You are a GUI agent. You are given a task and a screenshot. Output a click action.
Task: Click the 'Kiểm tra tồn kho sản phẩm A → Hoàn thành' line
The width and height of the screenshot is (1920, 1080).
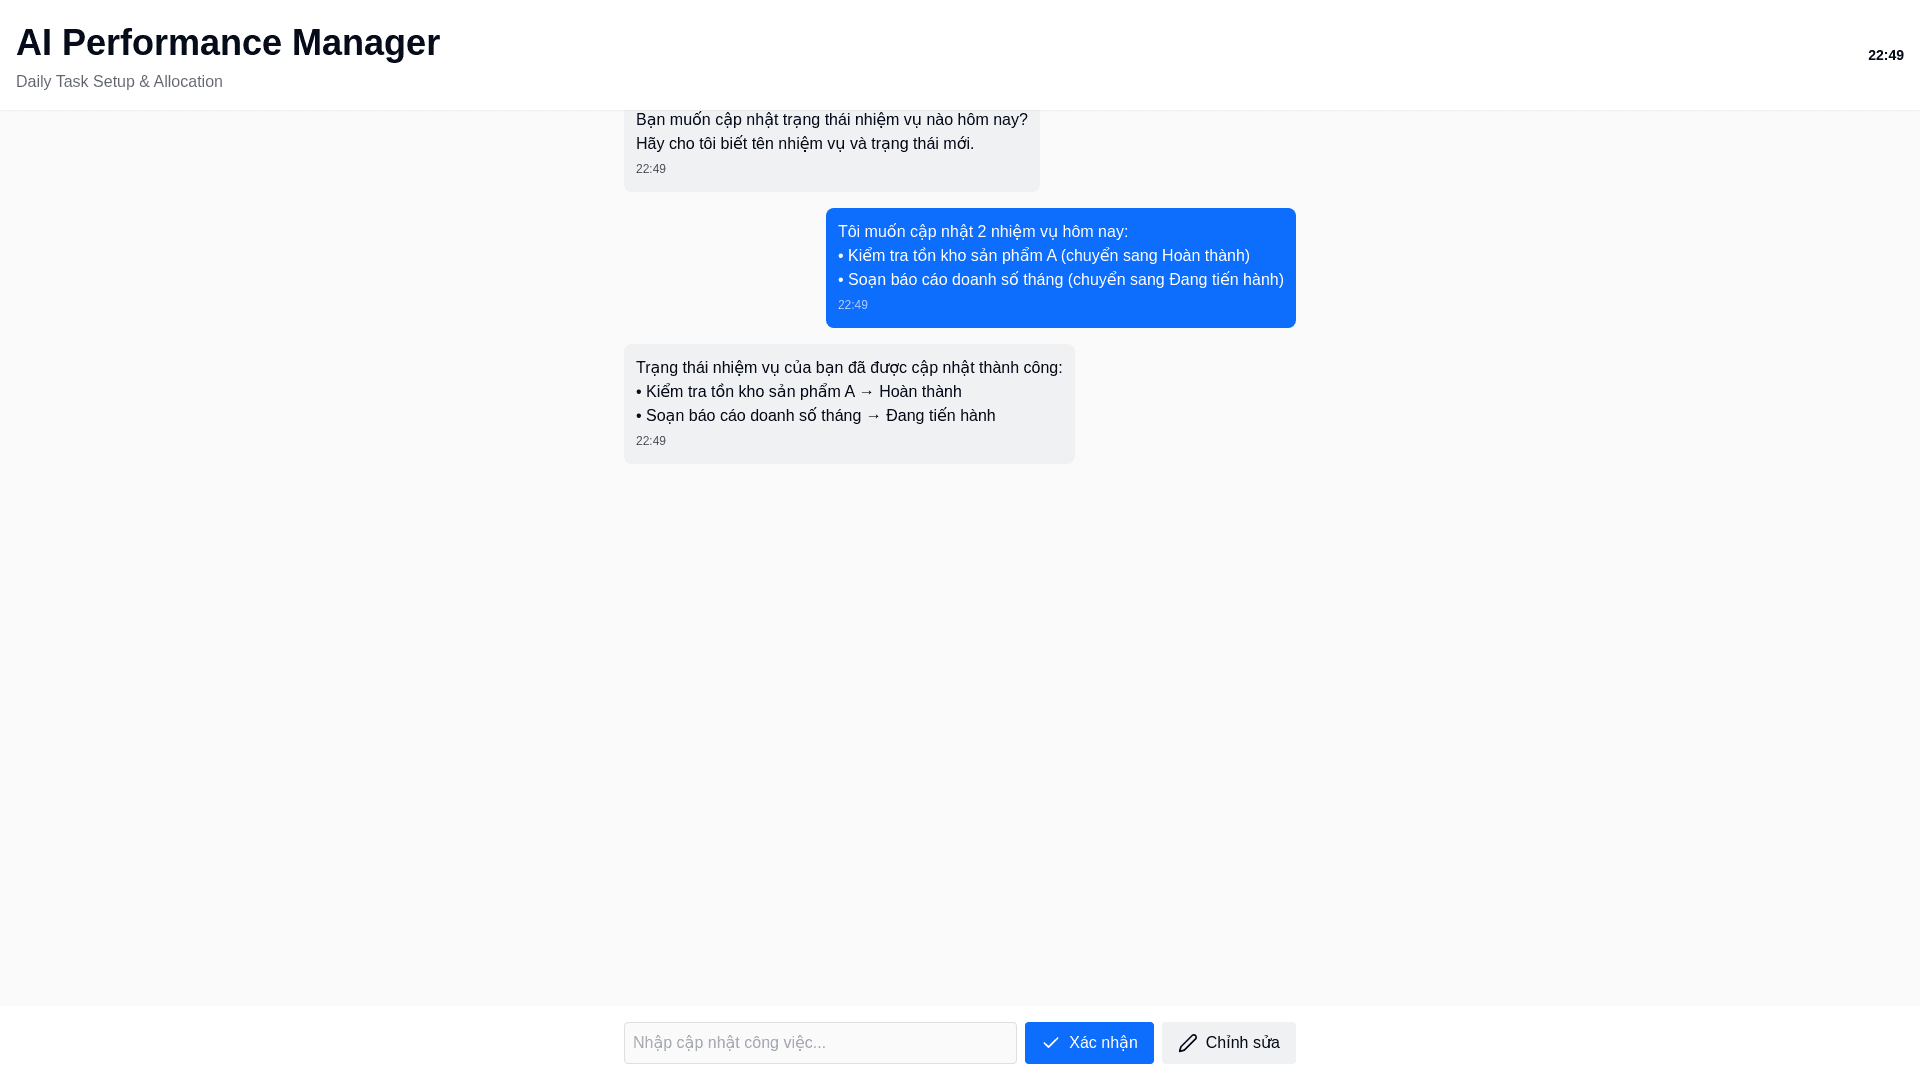(x=799, y=392)
